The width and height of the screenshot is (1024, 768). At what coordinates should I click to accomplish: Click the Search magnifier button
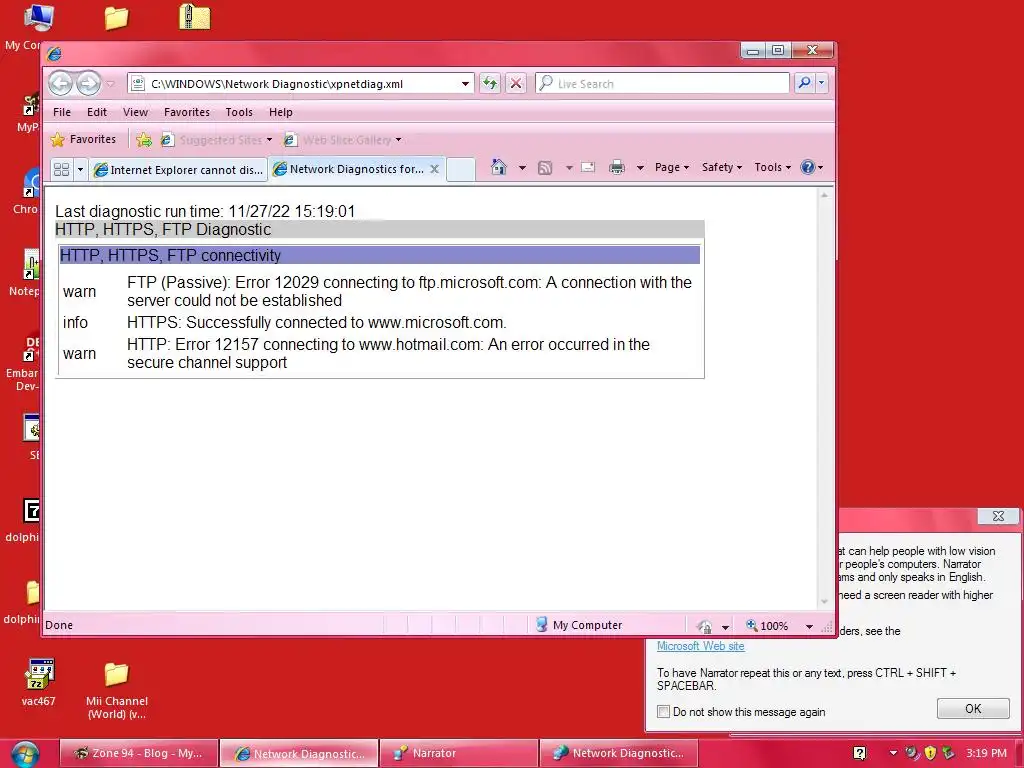pos(805,83)
